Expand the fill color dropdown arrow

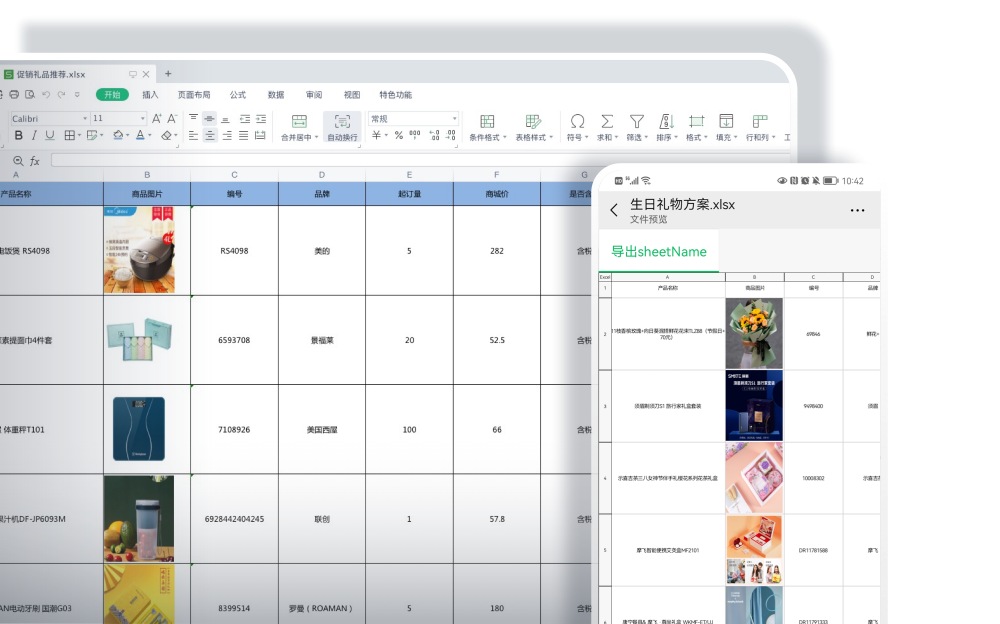click(128, 135)
